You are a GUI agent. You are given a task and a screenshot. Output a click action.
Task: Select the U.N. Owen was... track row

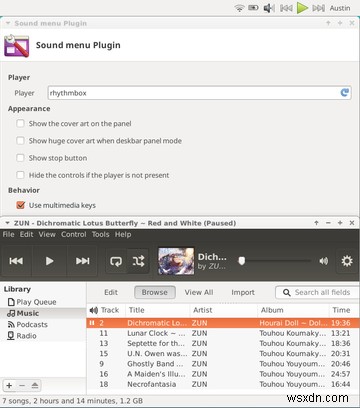click(x=223, y=354)
